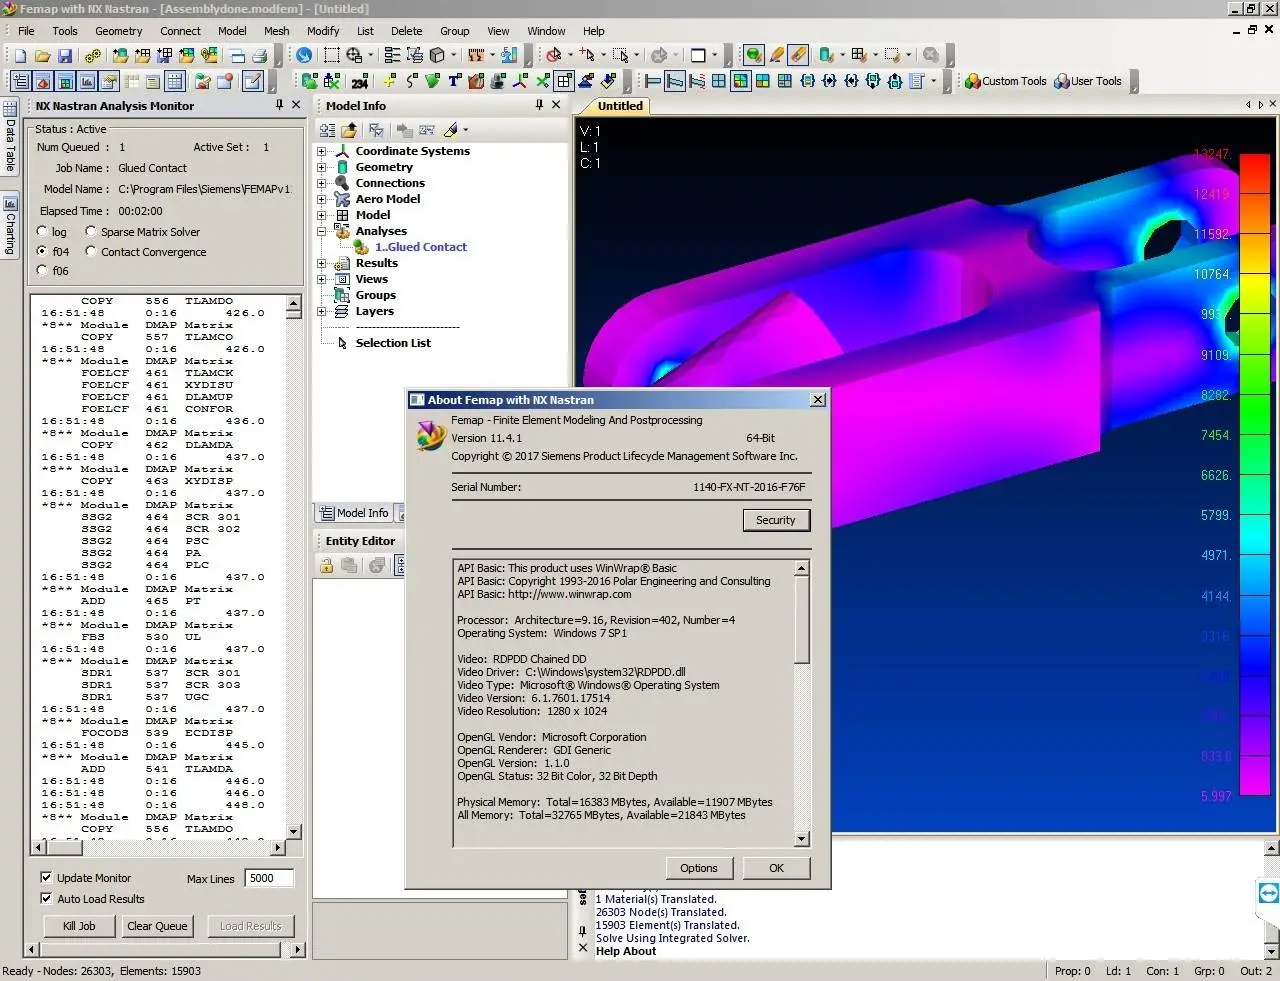Click the Open file folder icon

click(43, 56)
